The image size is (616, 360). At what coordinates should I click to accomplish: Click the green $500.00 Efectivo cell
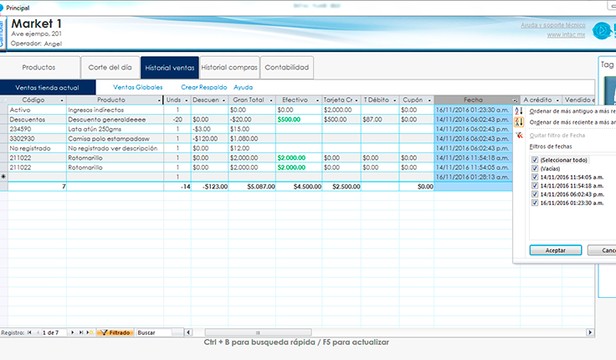pyautogui.click(x=299, y=119)
